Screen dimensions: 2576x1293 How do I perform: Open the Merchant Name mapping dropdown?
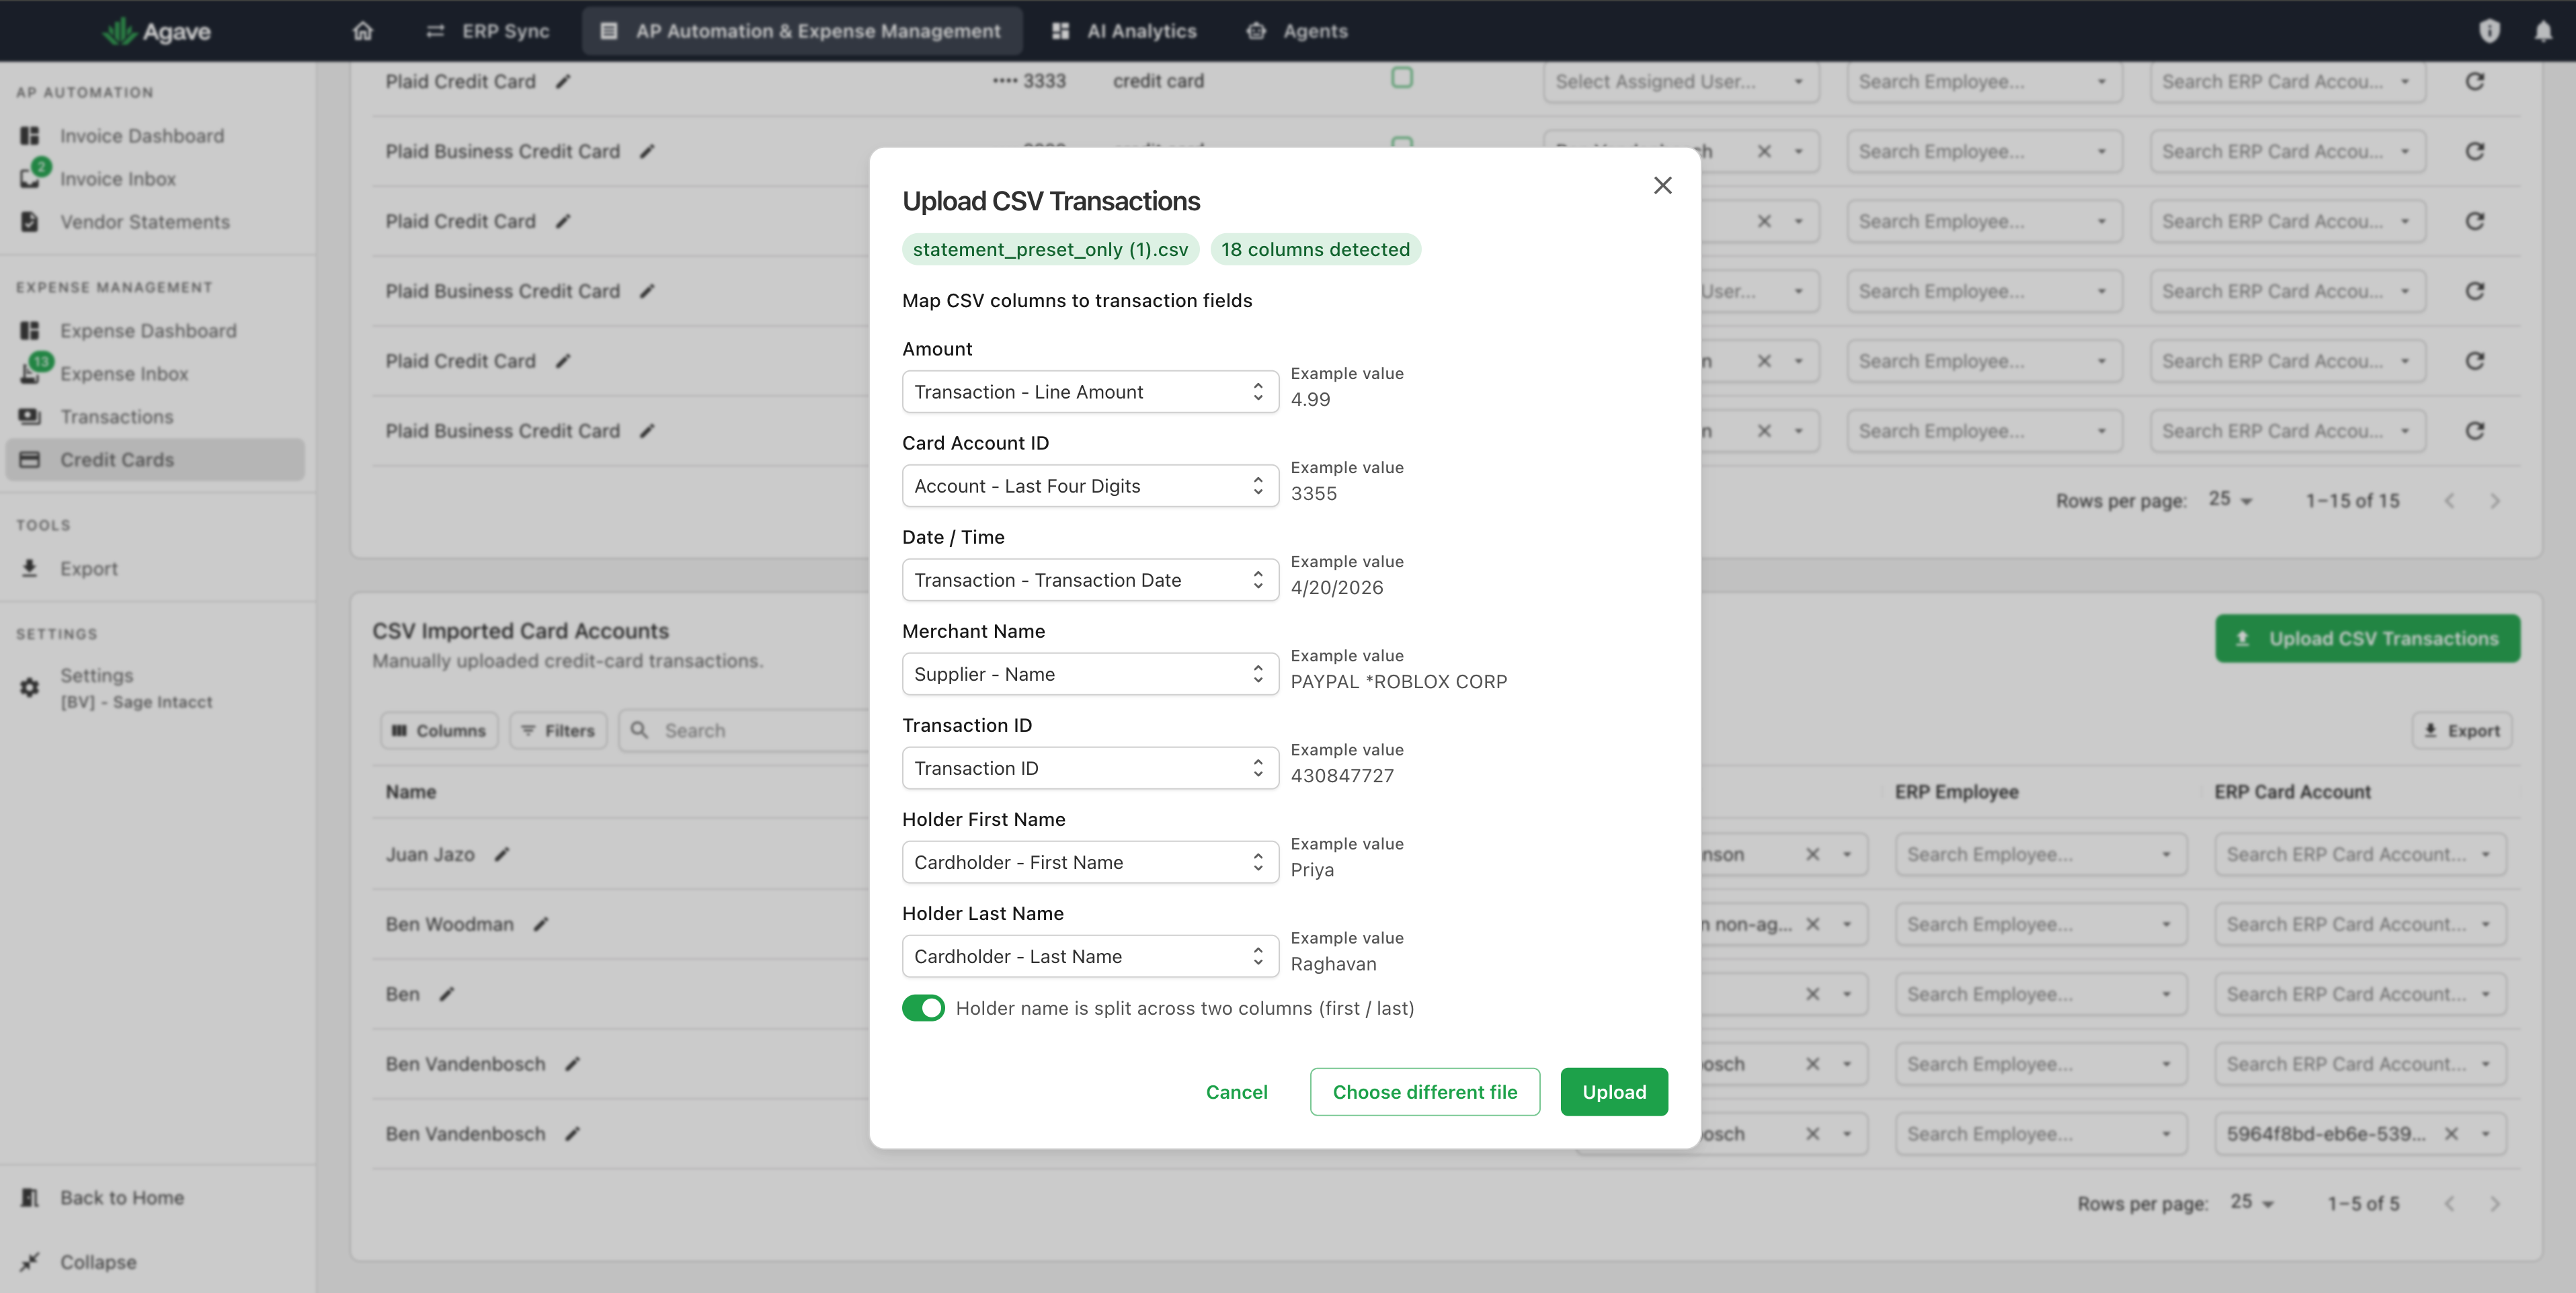(x=1090, y=674)
